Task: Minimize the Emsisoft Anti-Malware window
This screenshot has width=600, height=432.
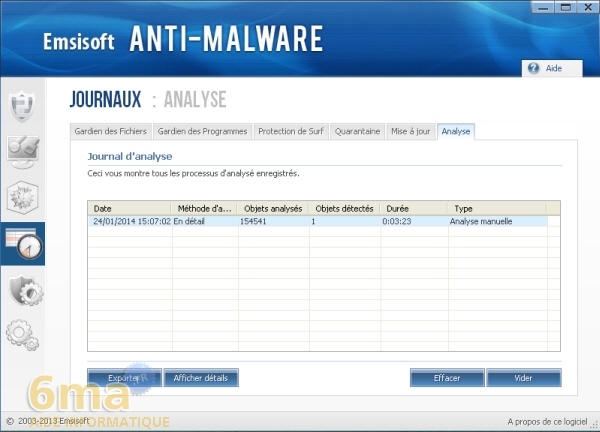Action: click(543, 7)
